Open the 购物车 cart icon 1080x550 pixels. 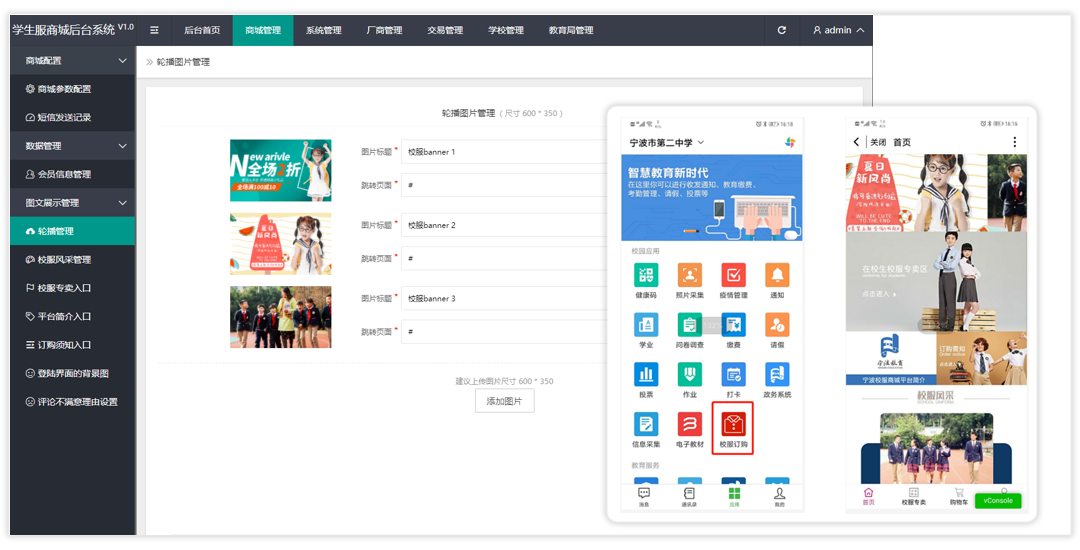[x=959, y=494]
